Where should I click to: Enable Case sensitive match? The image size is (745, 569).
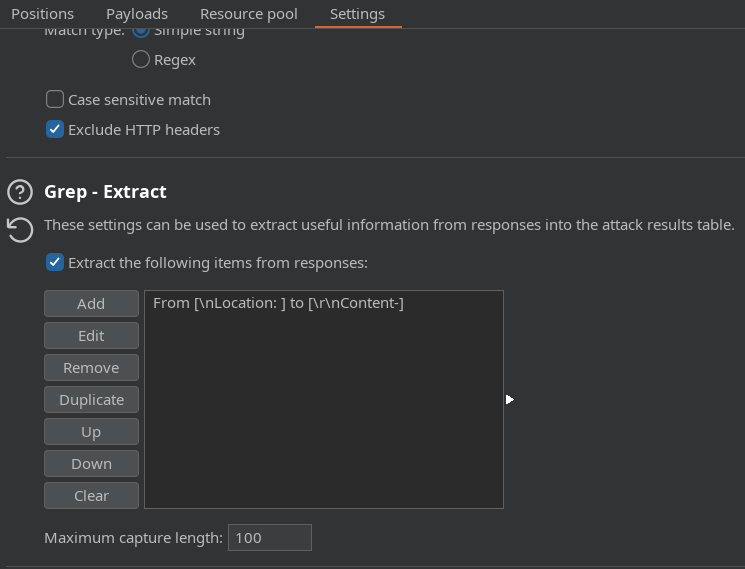click(56, 100)
